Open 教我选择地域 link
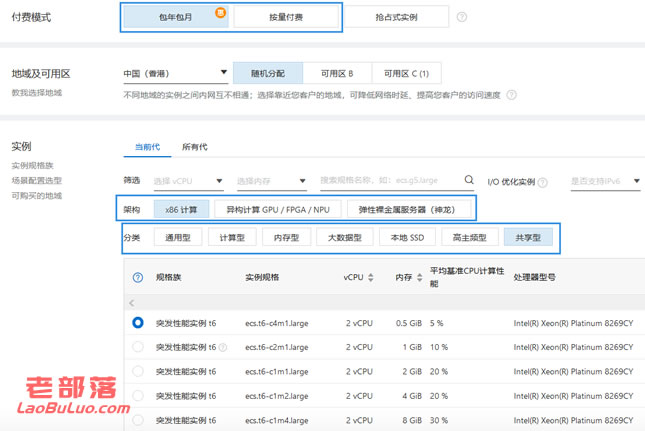 (x=37, y=93)
